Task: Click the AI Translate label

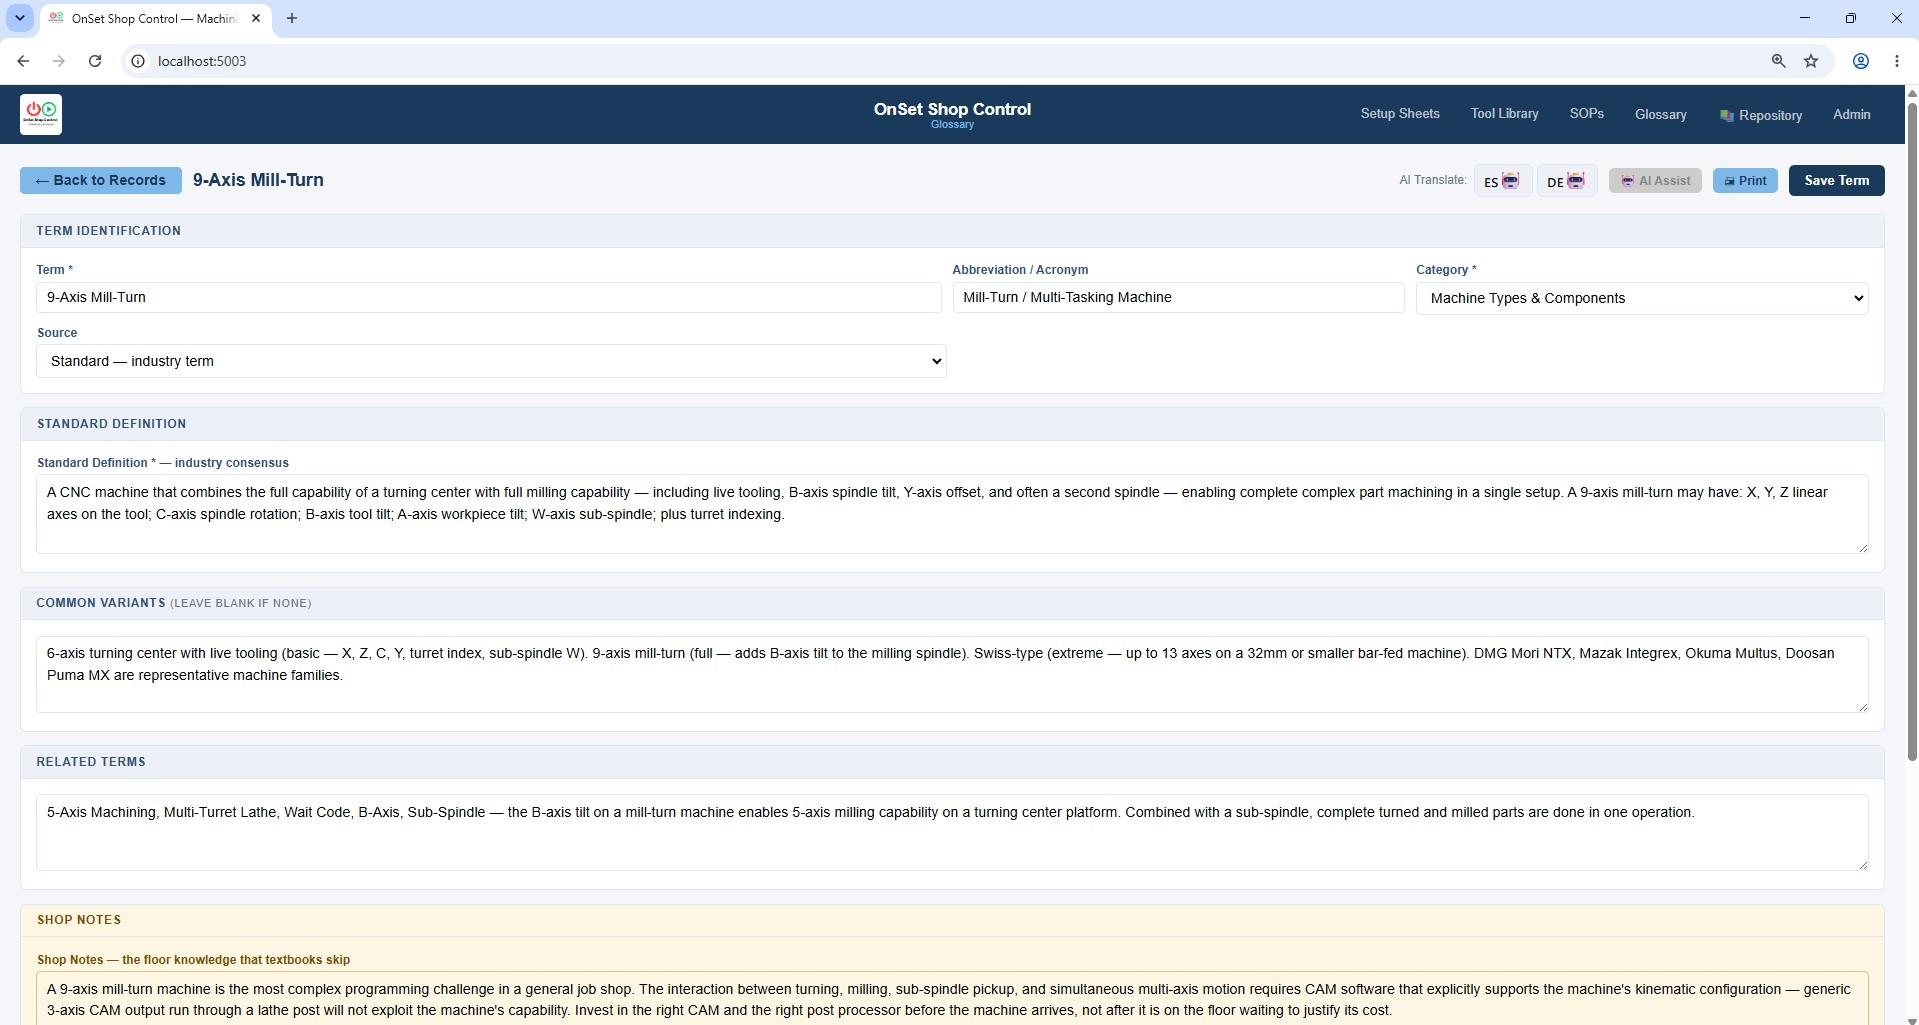Action: point(1432,181)
